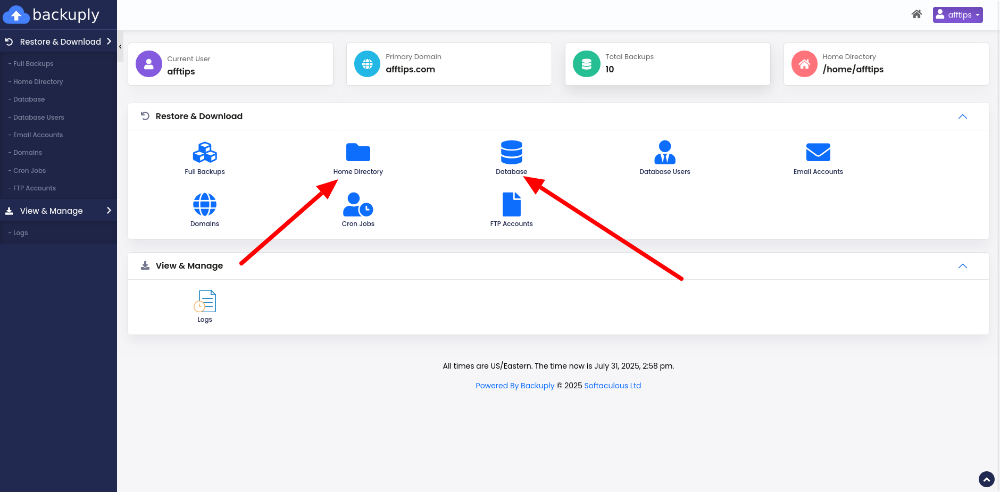Open the Database stack icon
The width and height of the screenshot is (1000, 492).
coord(511,152)
